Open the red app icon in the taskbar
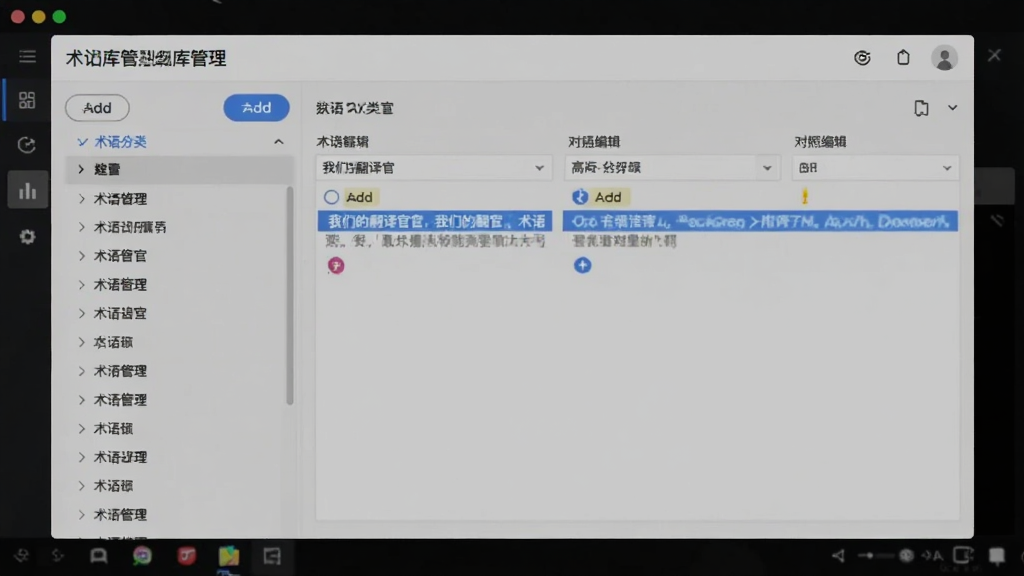The height and width of the screenshot is (576, 1024). tap(187, 556)
